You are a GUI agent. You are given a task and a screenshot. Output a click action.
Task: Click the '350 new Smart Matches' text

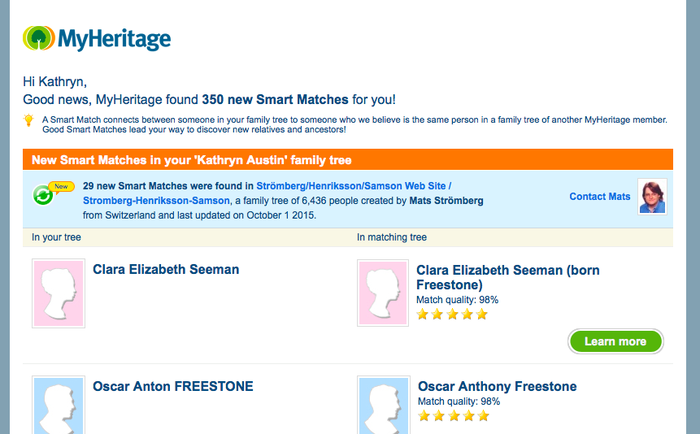point(275,99)
